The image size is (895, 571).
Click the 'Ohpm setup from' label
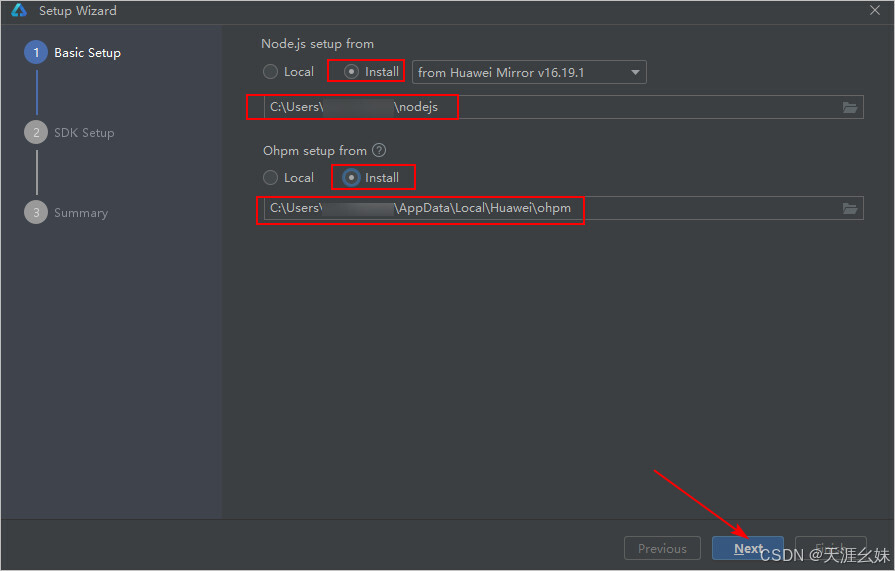(x=315, y=151)
